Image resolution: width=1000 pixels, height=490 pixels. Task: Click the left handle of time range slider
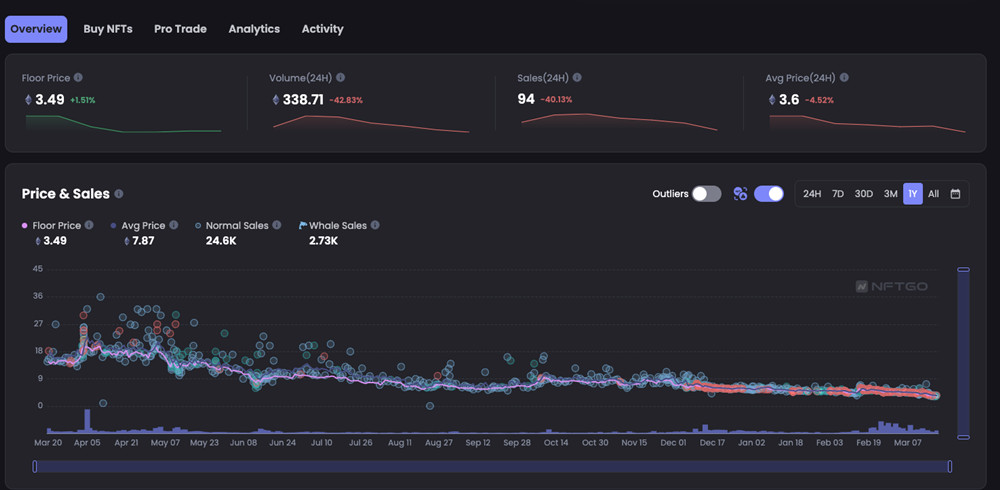[x=35, y=466]
